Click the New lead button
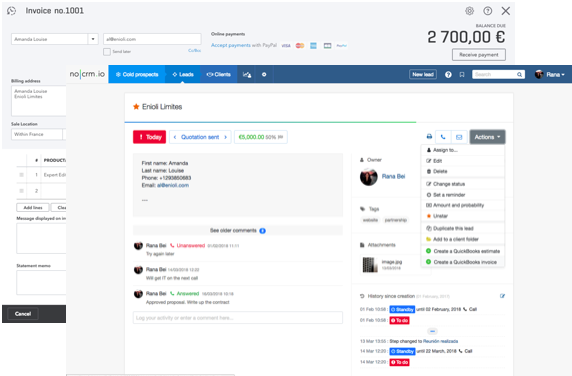Image resolution: width=572 pixels, height=376 pixels. 423,74
